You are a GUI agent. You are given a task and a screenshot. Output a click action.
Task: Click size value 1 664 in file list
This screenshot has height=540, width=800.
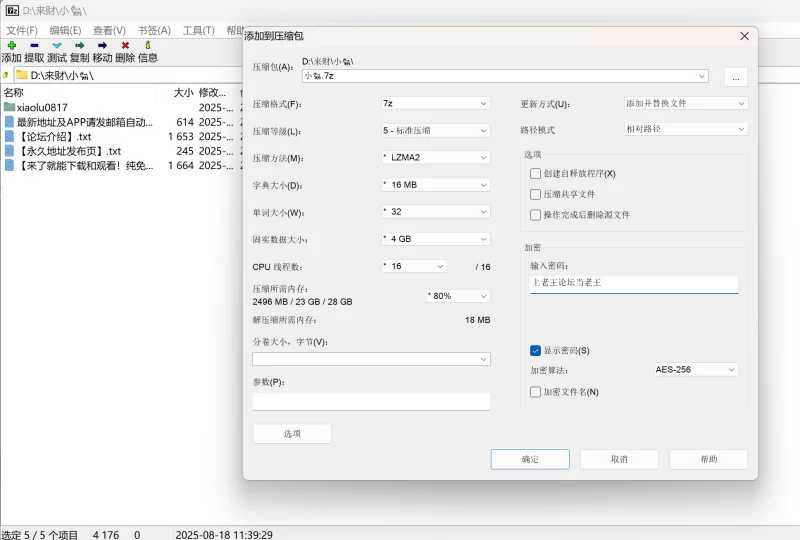pos(181,165)
